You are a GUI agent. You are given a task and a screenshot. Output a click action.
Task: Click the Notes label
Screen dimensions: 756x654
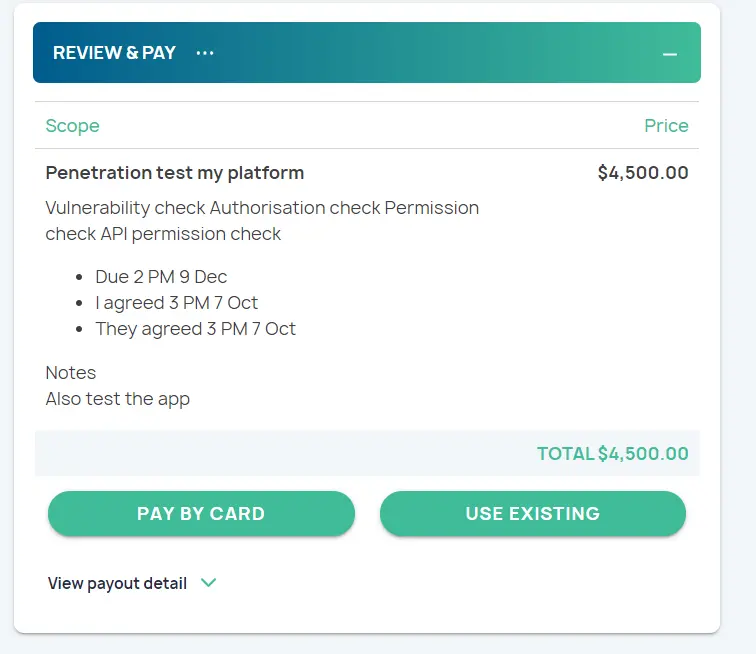[x=71, y=373]
